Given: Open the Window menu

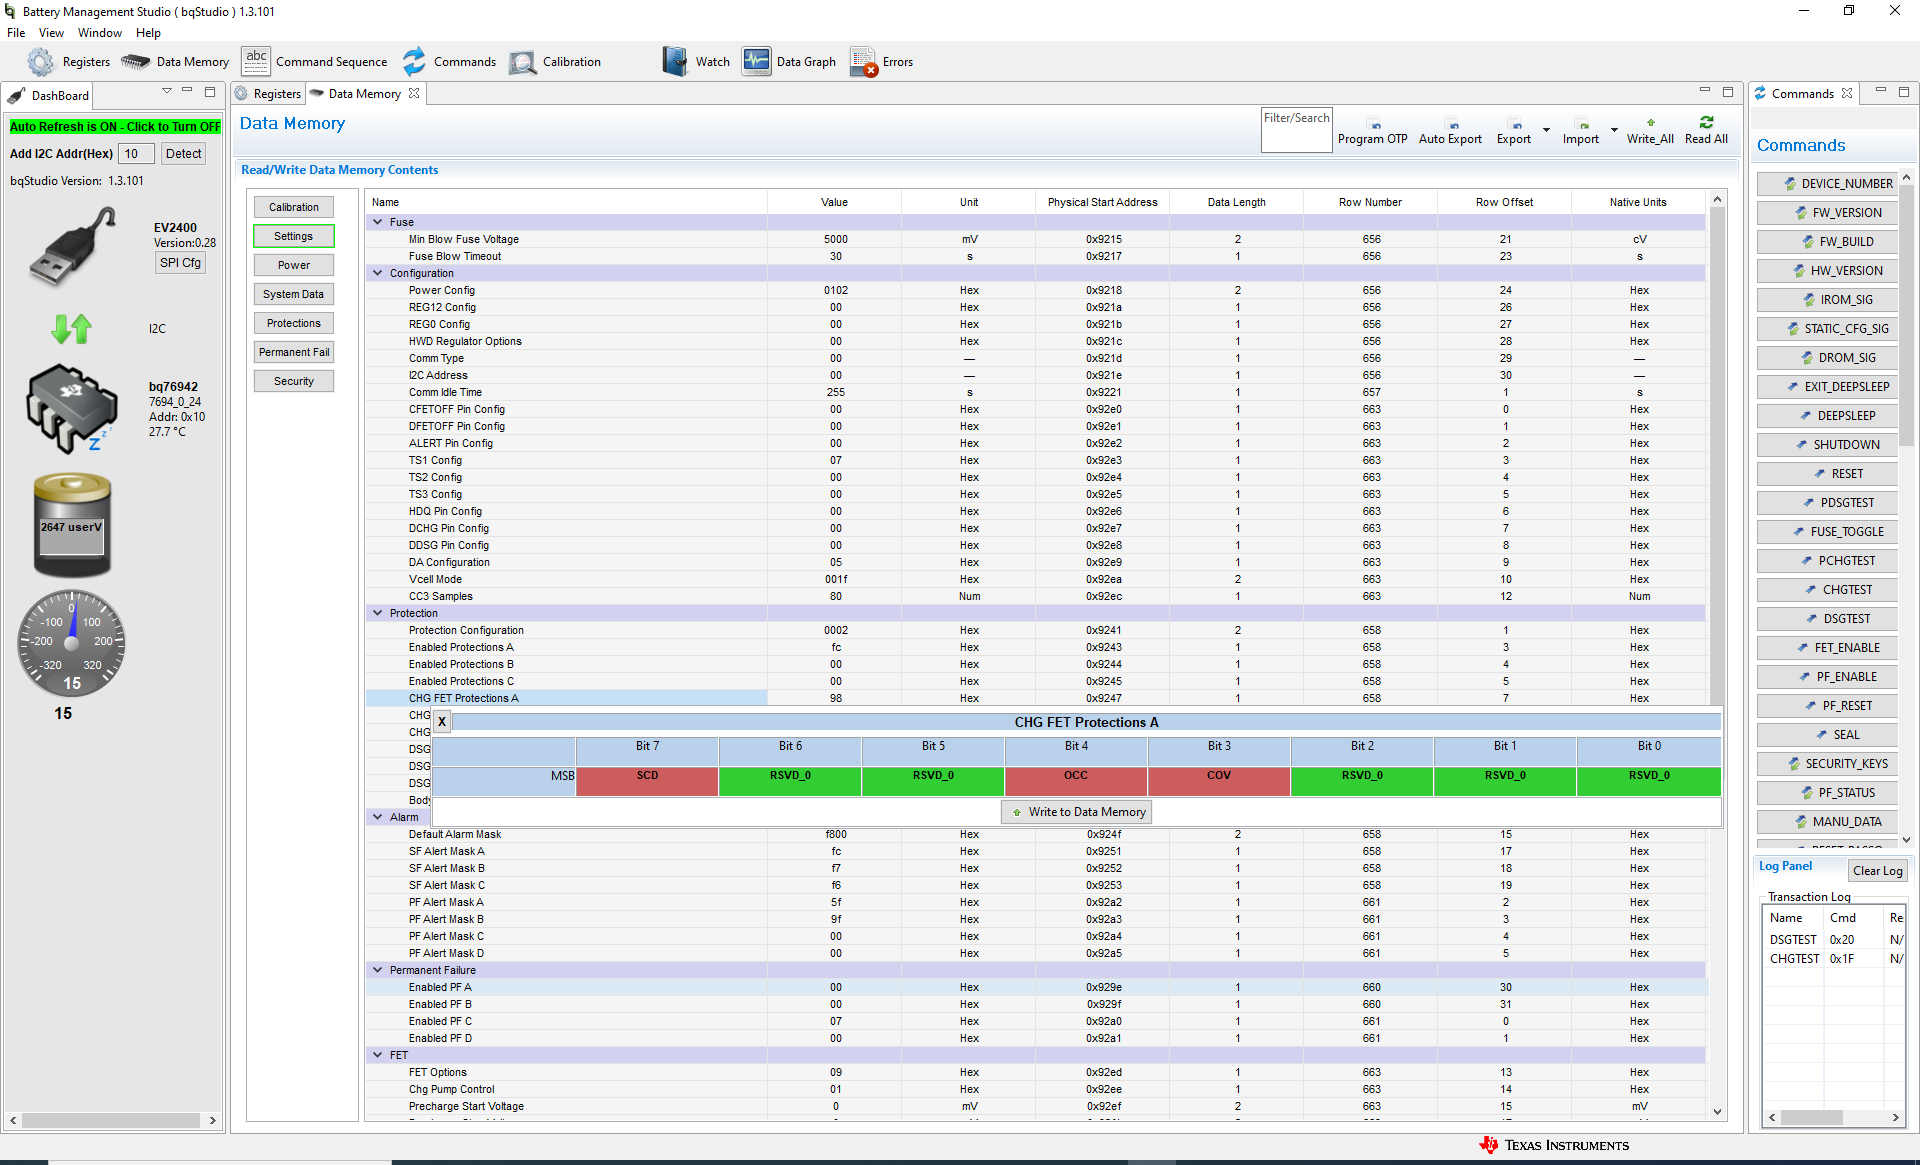Looking at the screenshot, I should click(x=100, y=33).
